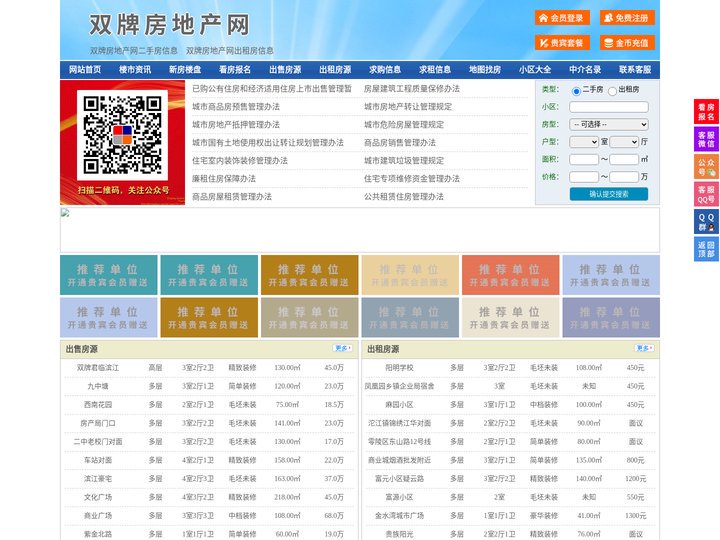
Task: Open the 新房楼盘 menu item
Action: [x=185, y=70]
